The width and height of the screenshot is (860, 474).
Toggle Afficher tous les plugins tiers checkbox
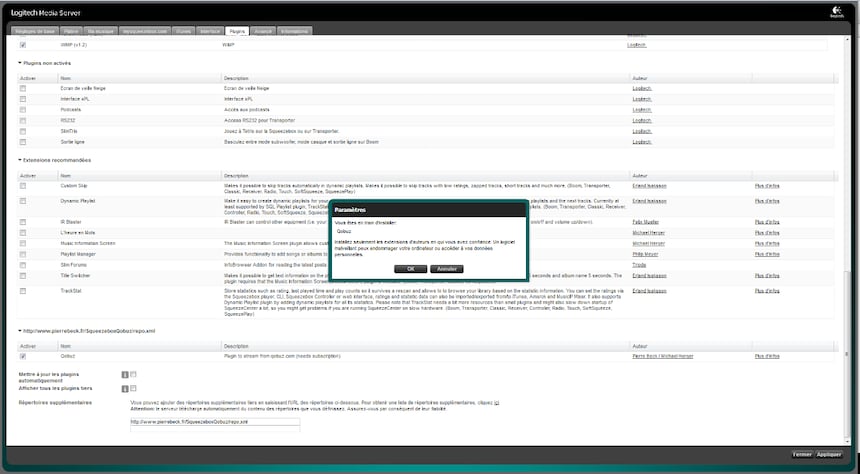point(133,388)
